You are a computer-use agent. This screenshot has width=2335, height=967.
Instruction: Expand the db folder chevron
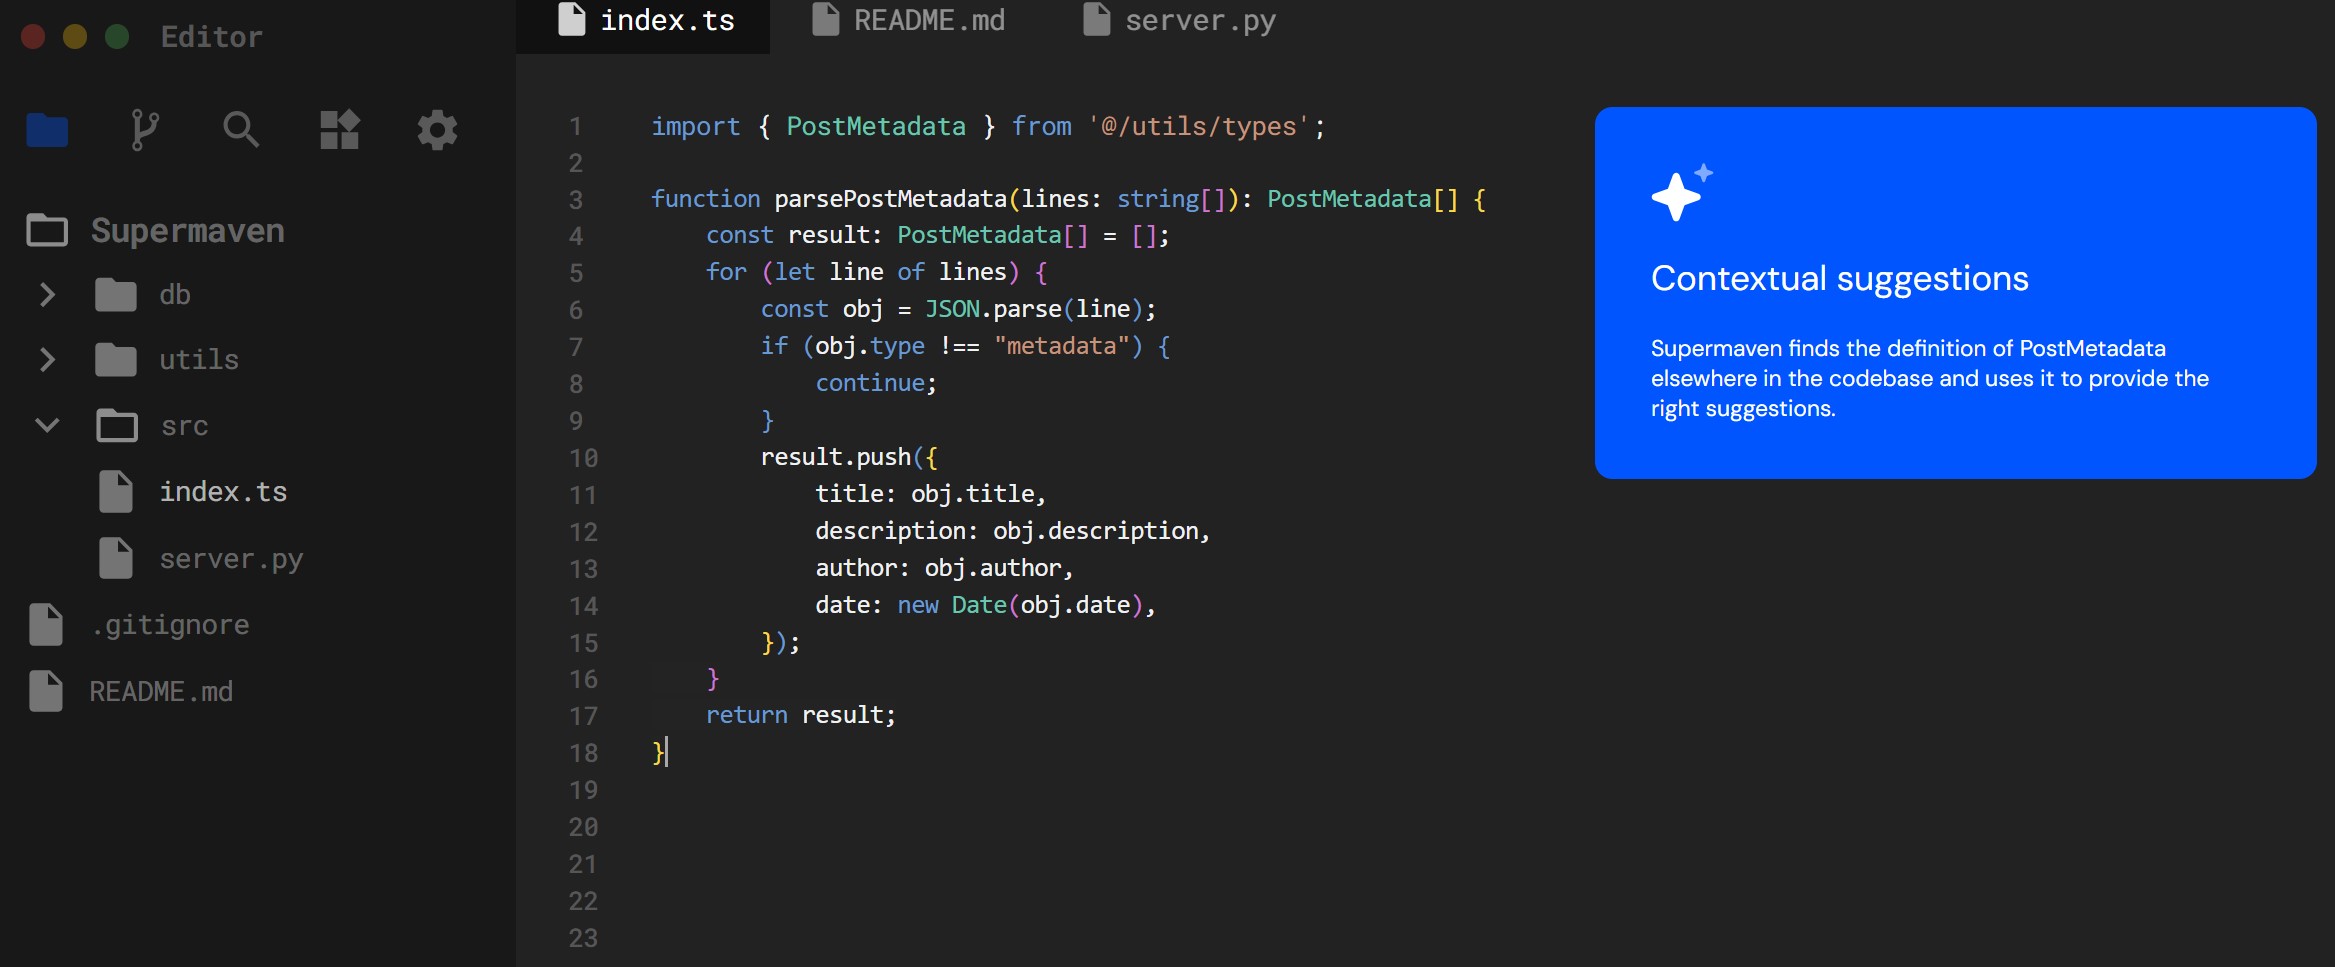(47, 295)
